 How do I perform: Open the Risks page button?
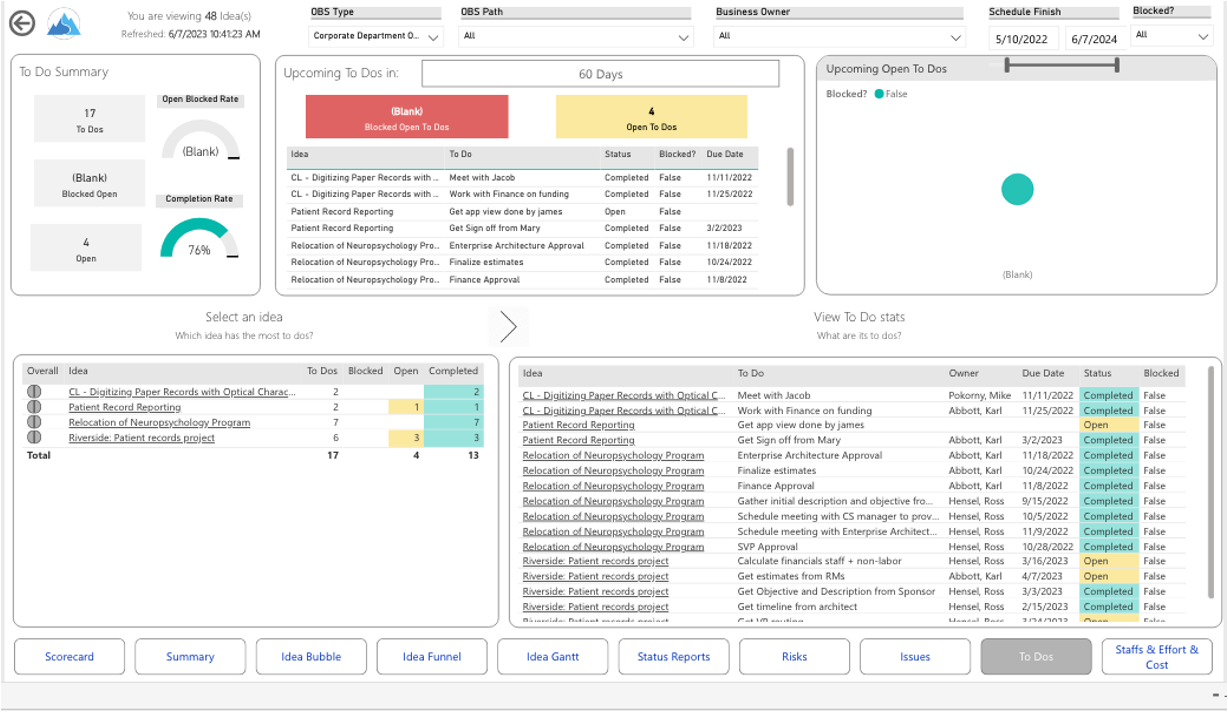click(794, 657)
